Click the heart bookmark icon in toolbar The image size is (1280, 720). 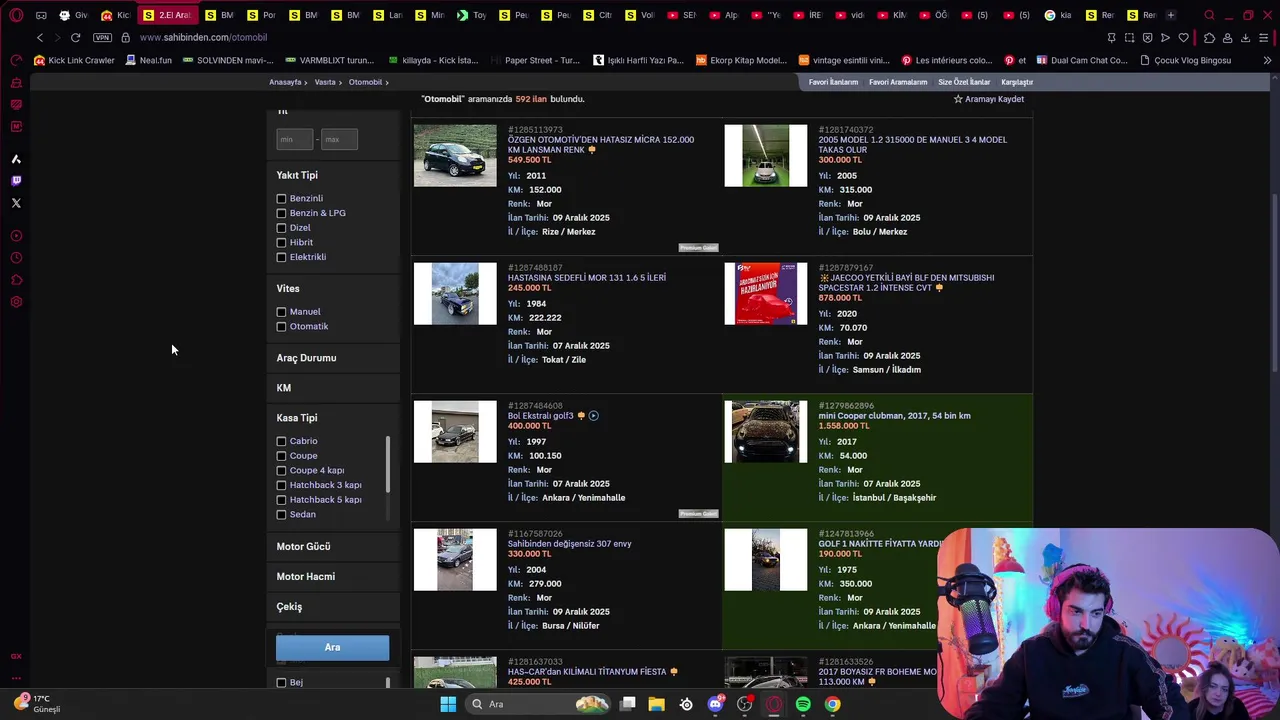tap(1184, 37)
